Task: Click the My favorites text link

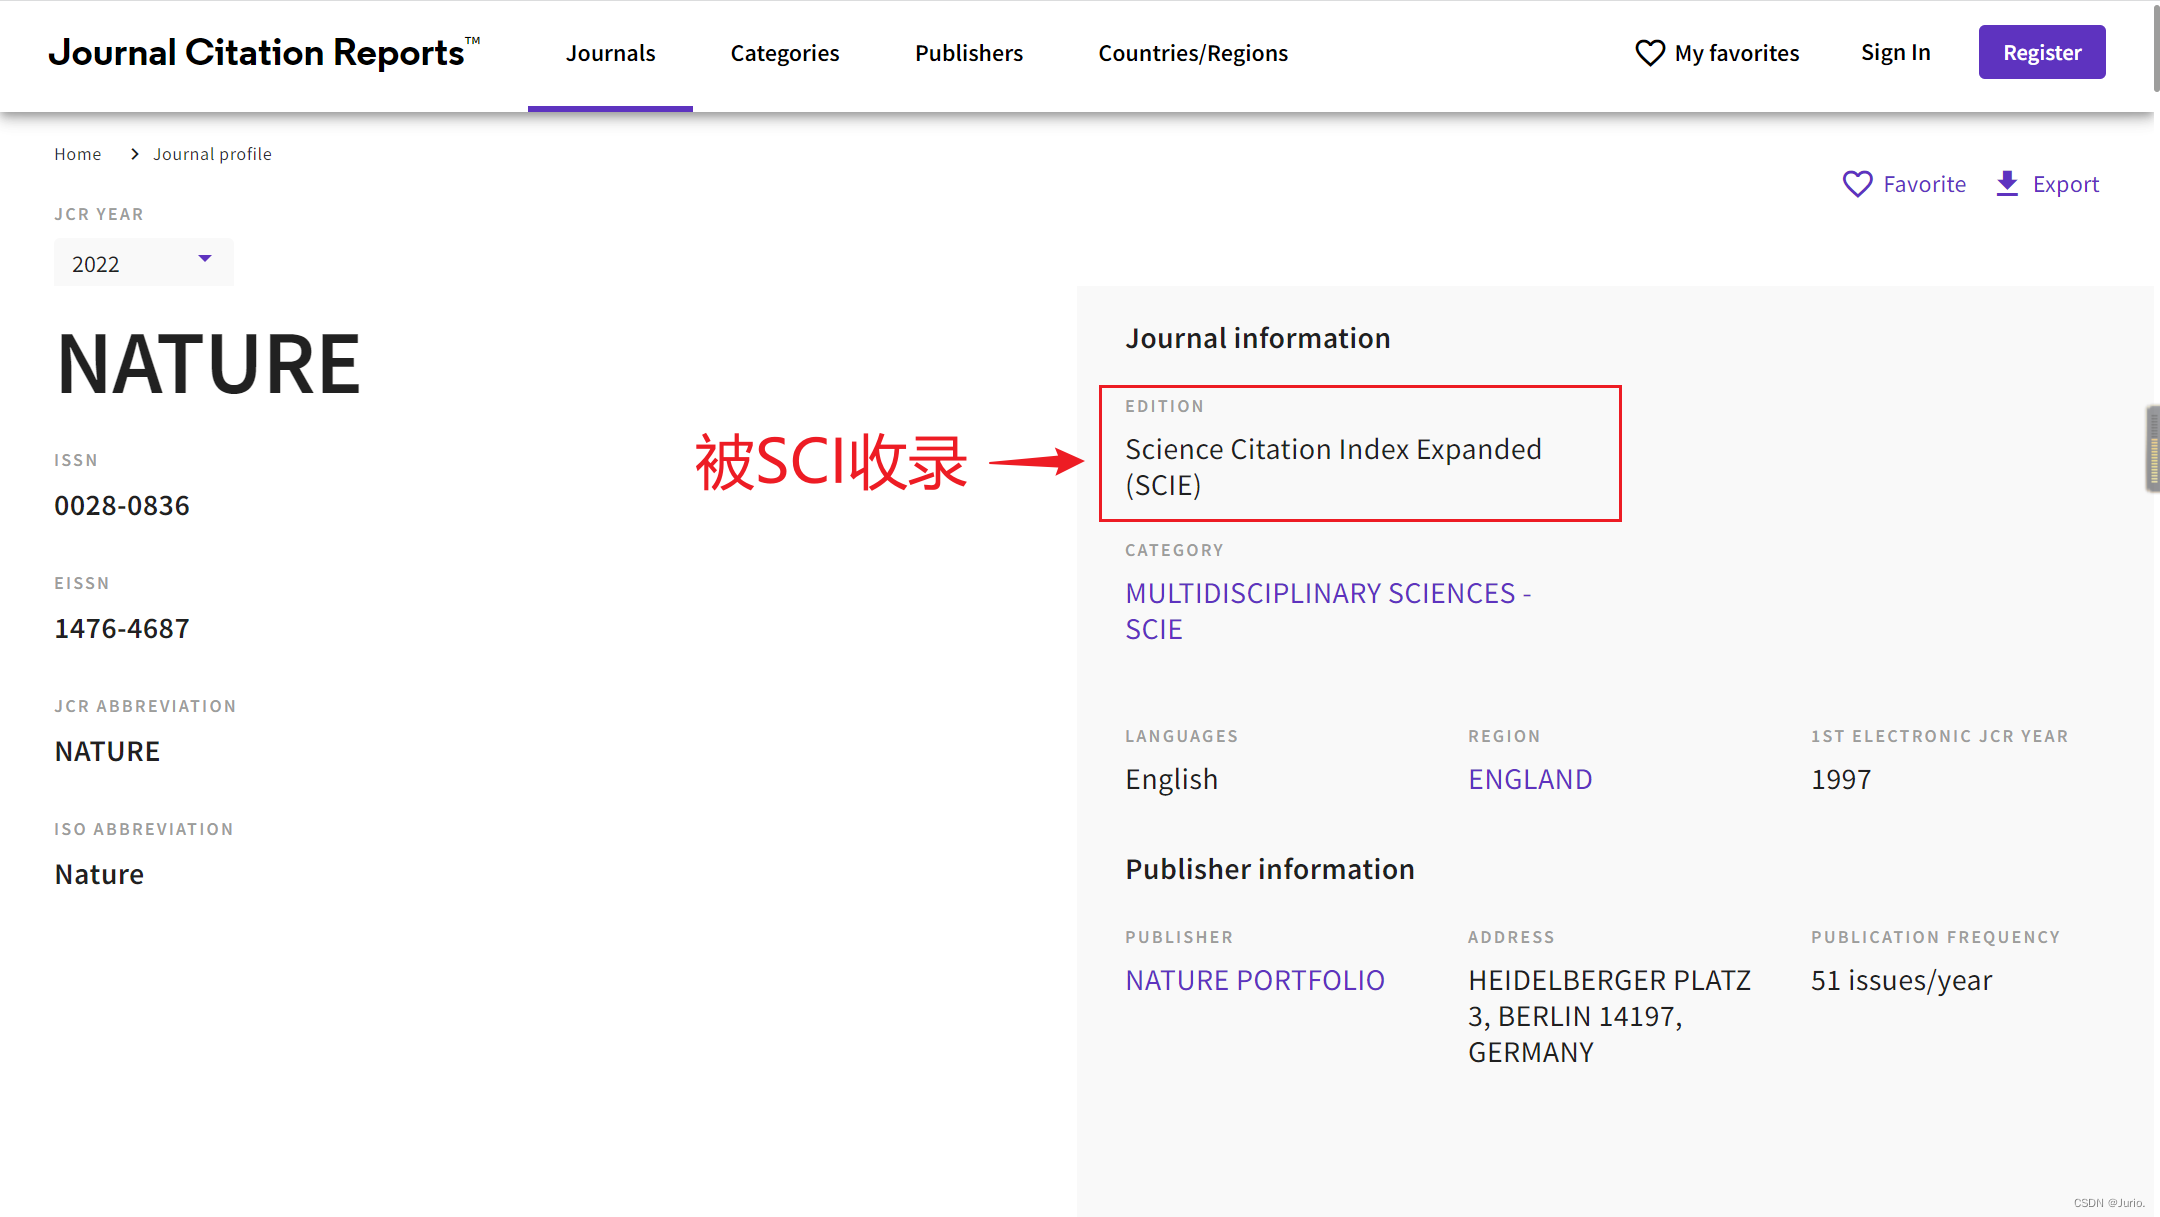Action: pyautogui.click(x=1736, y=53)
